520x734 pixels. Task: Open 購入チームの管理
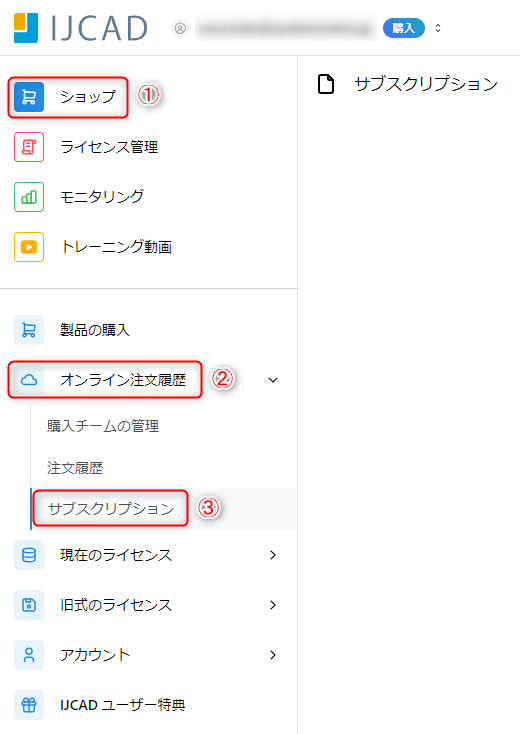click(103, 426)
